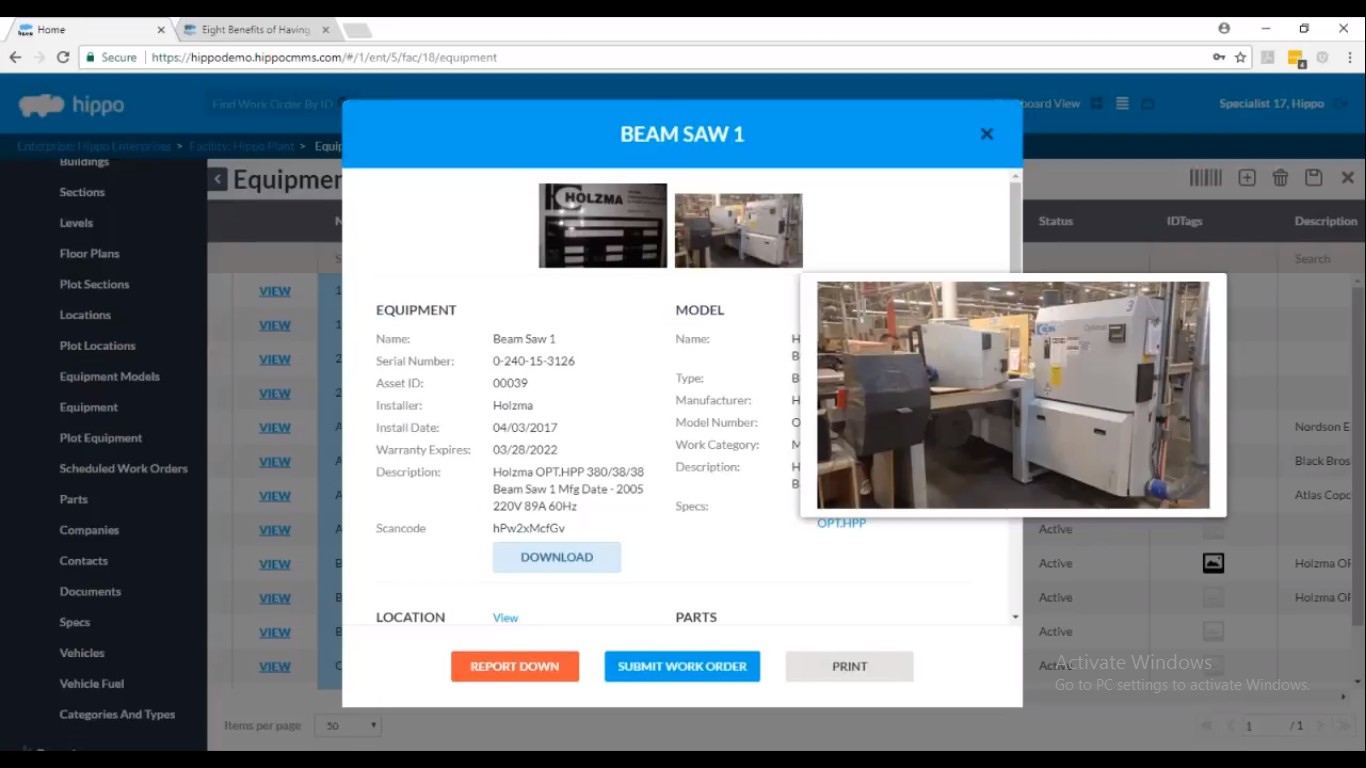Collapse the Equipment panel with left chevron
The image size is (1366, 768).
point(217,178)
